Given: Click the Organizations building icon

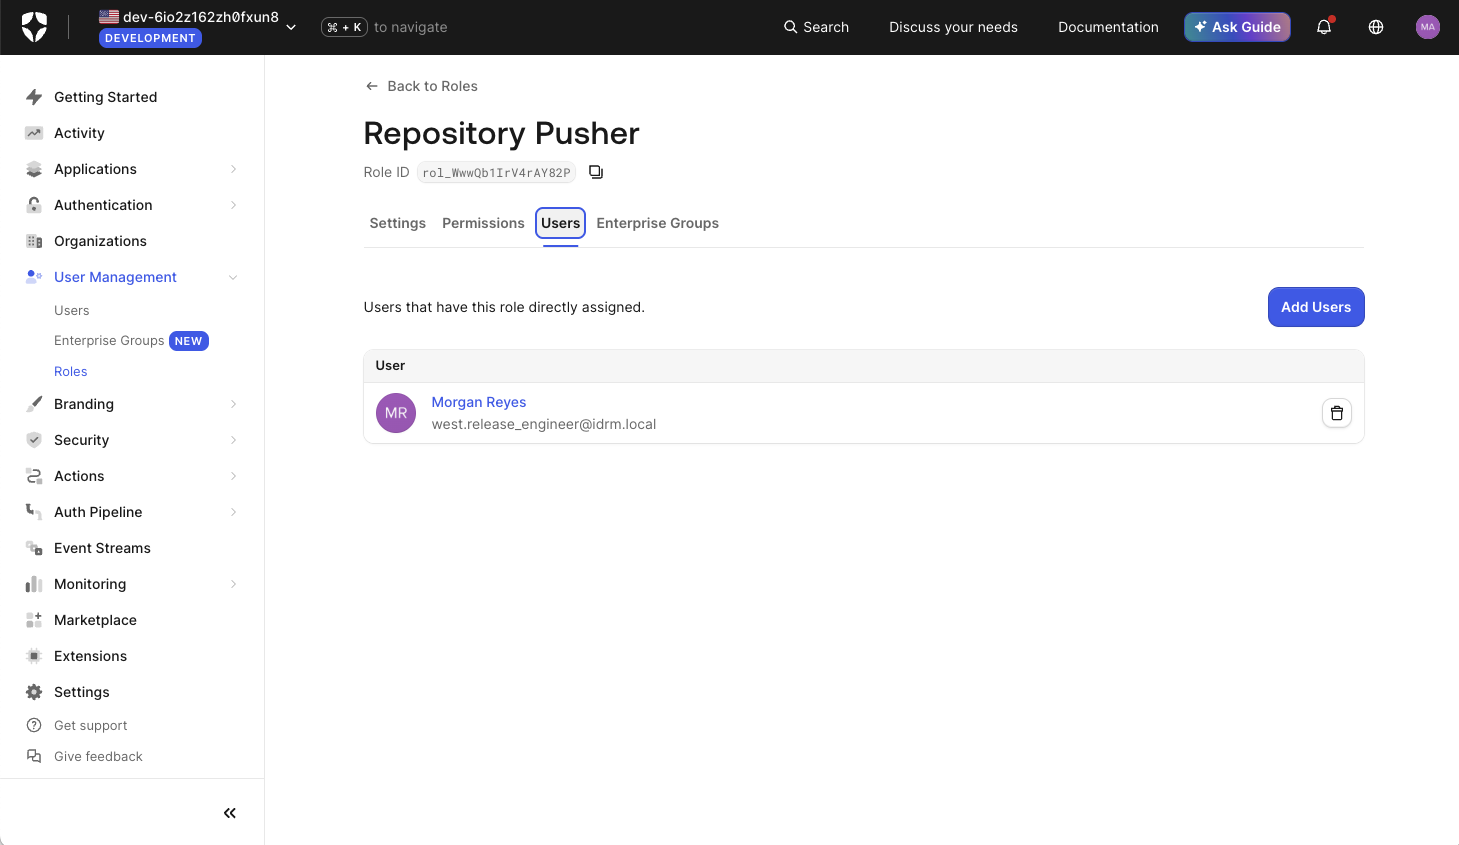Looking at the screenshot, I should click(34, 241).
